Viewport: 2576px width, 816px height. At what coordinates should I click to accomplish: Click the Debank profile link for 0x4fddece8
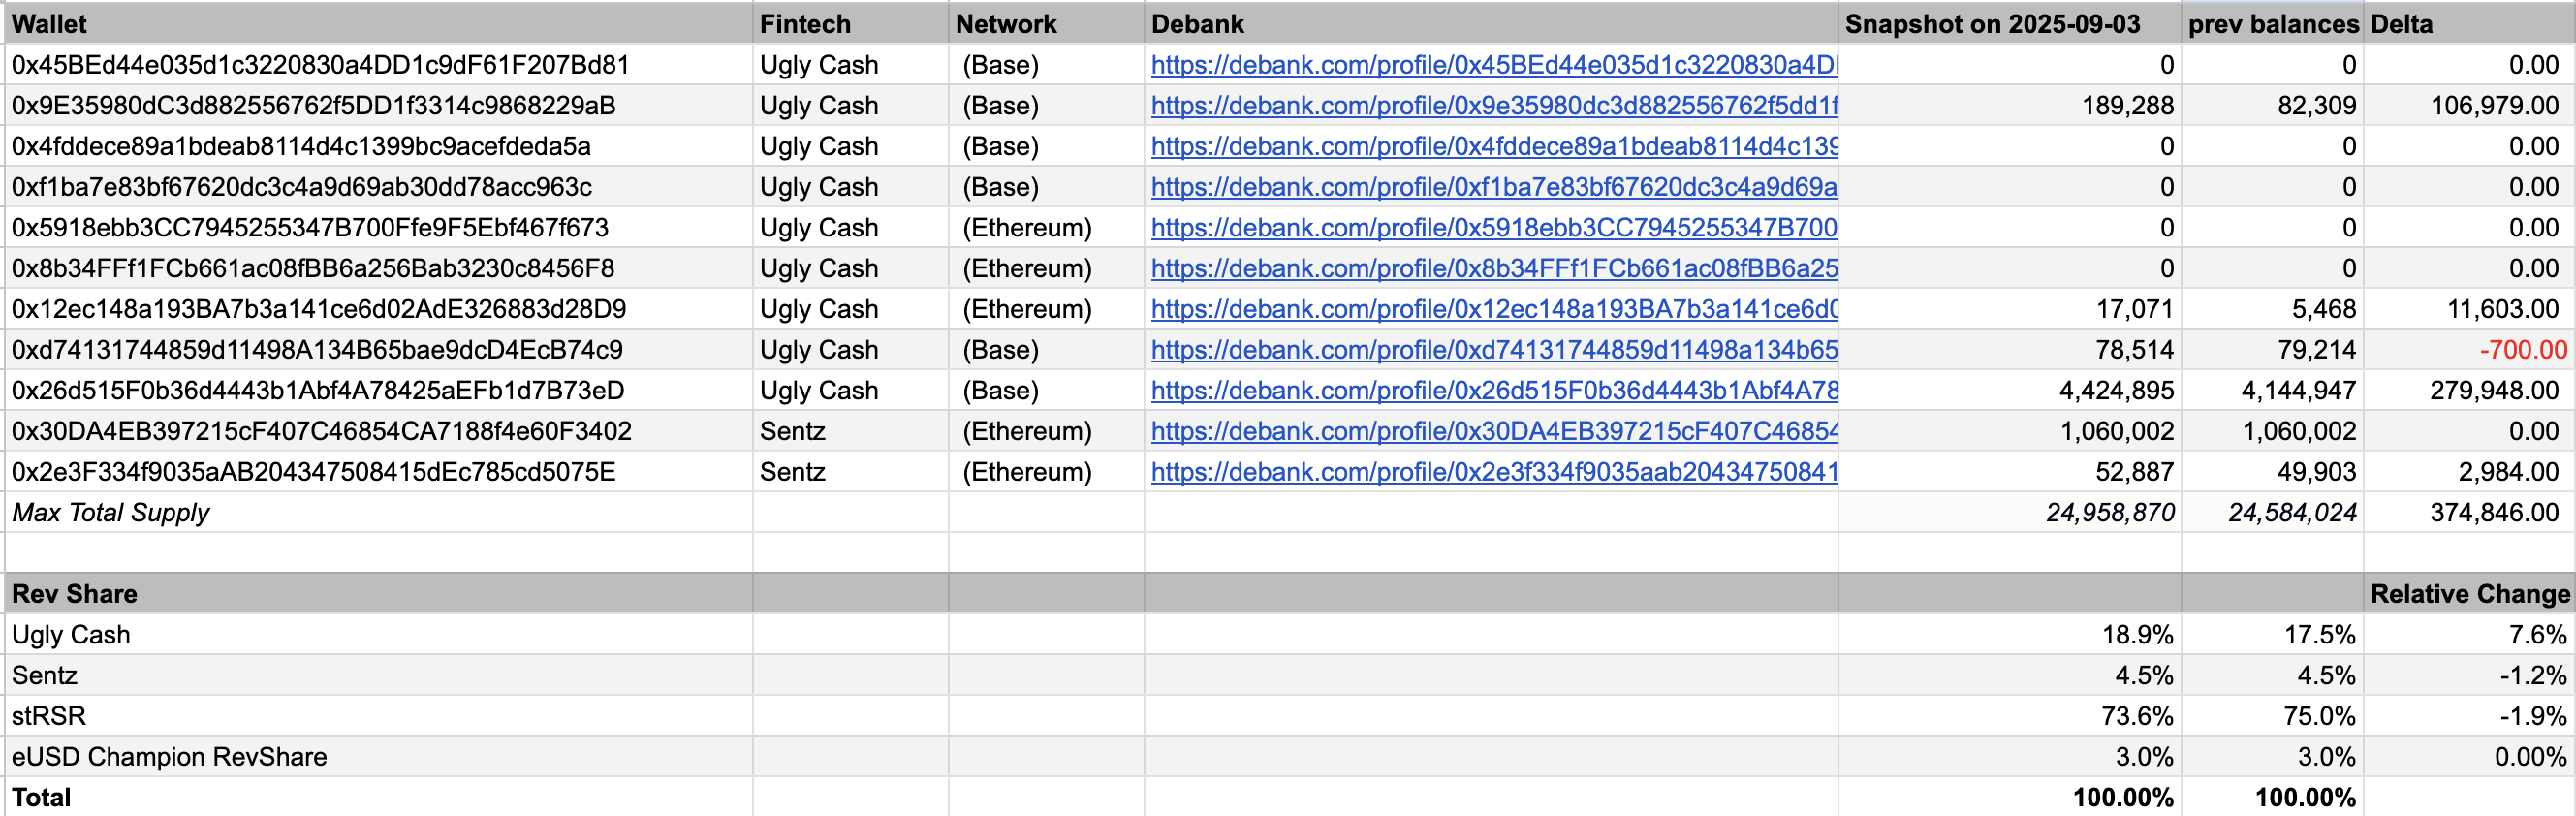coord(1492,147)
